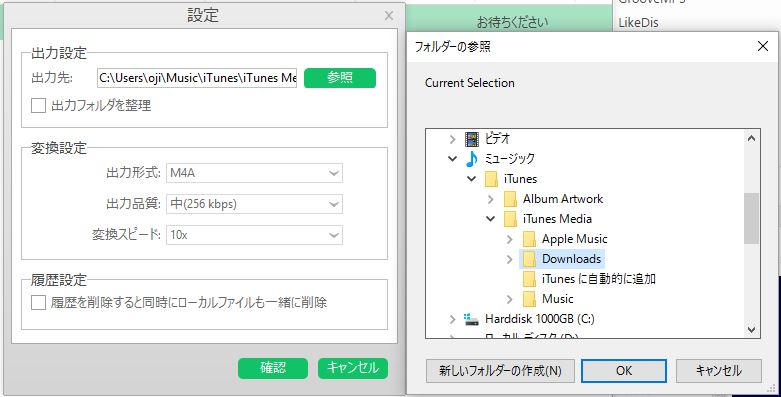Click OK in the folder browser
Viewport: 781px width, 397px height.
point(624,371)
